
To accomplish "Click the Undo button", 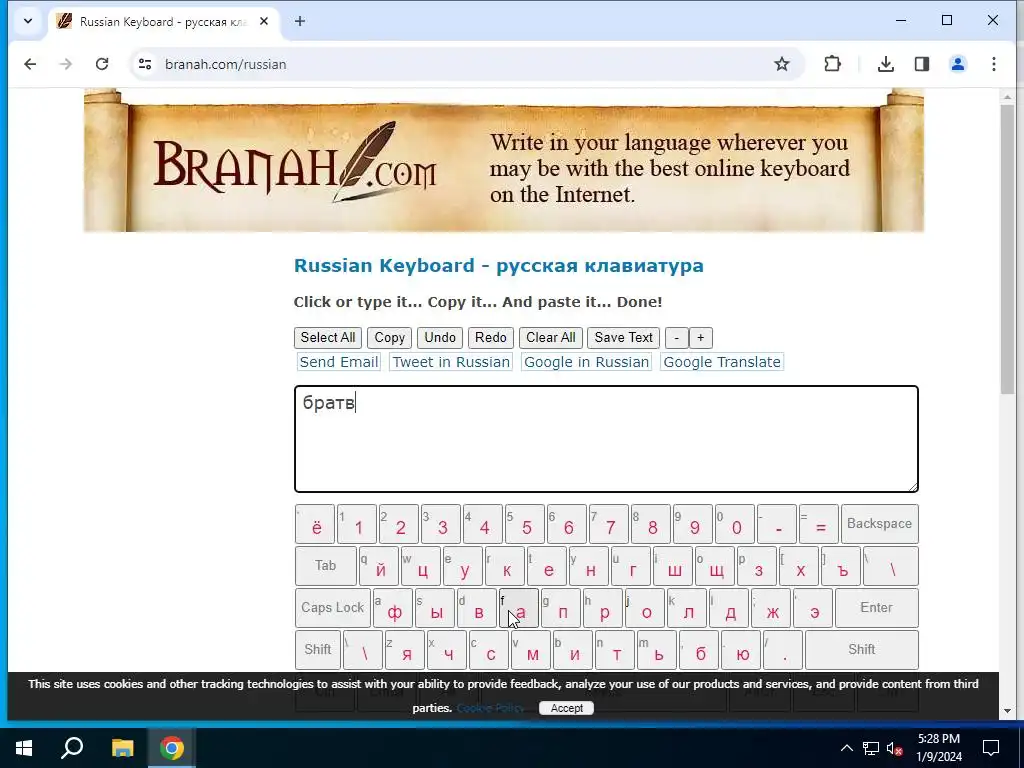I will 440,338.
